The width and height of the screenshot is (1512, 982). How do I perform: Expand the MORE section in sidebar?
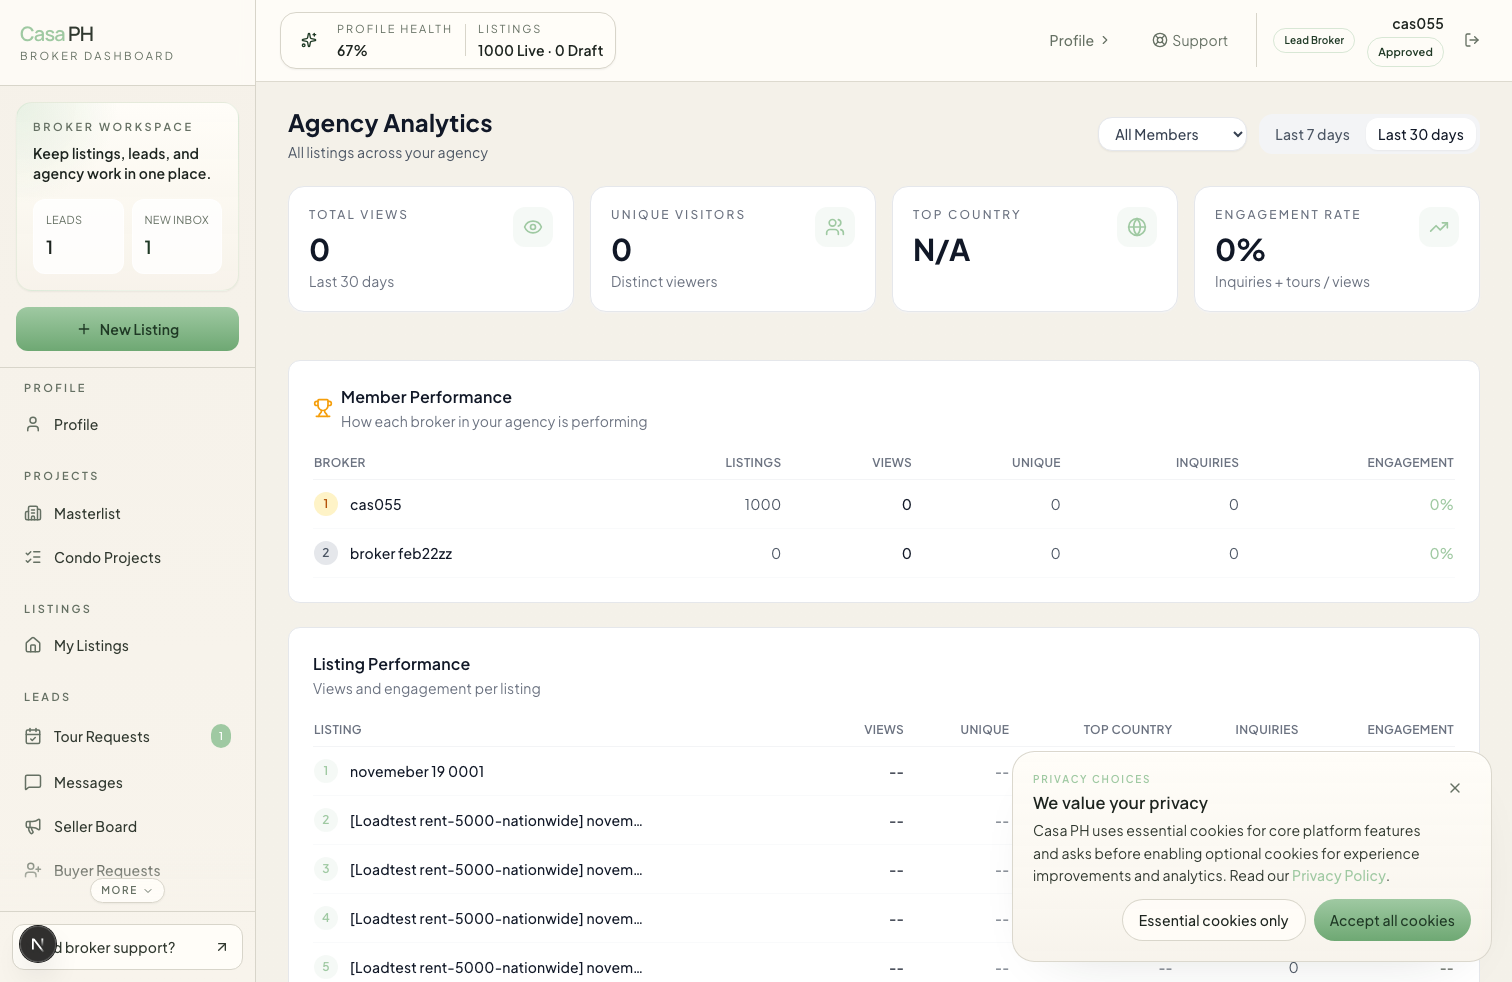[x=127, y=890]
